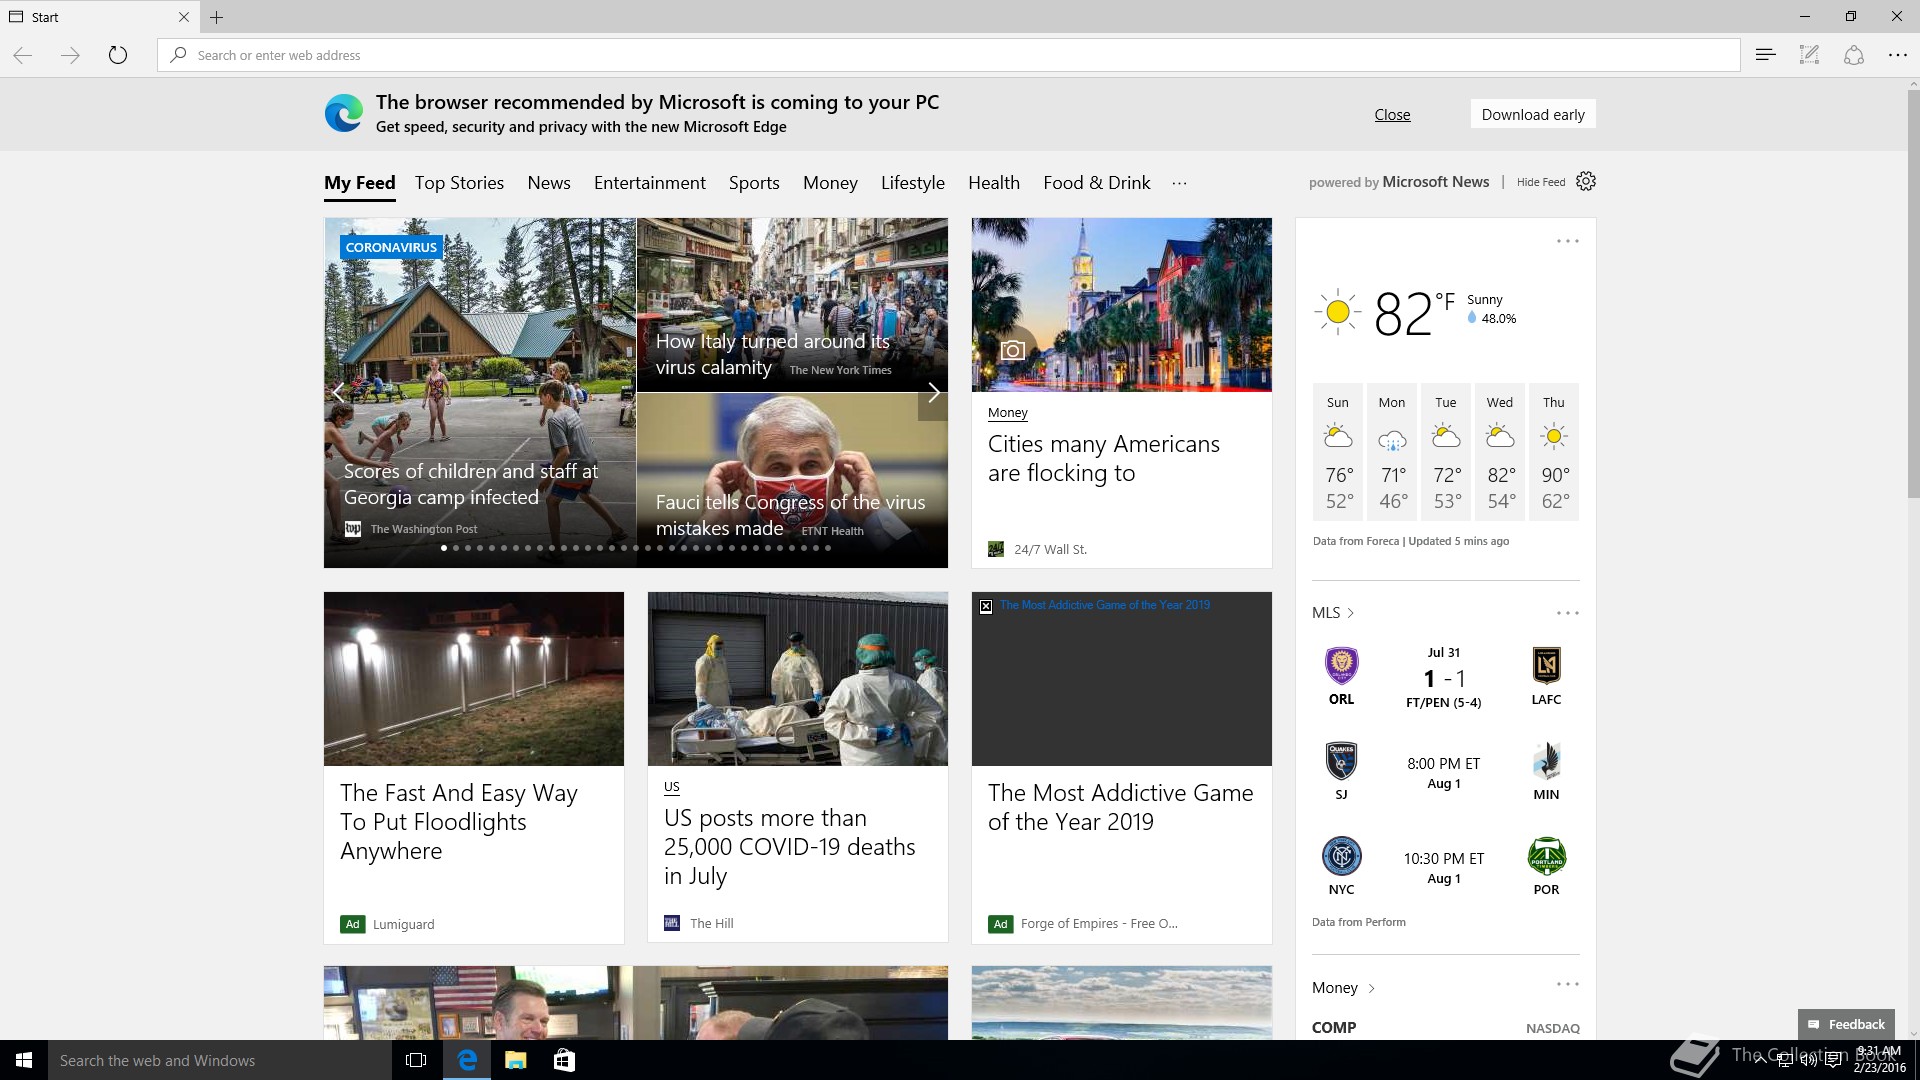Focus the search or web address field
This screenshot has height=1080, width=1920.
[948, 55]
